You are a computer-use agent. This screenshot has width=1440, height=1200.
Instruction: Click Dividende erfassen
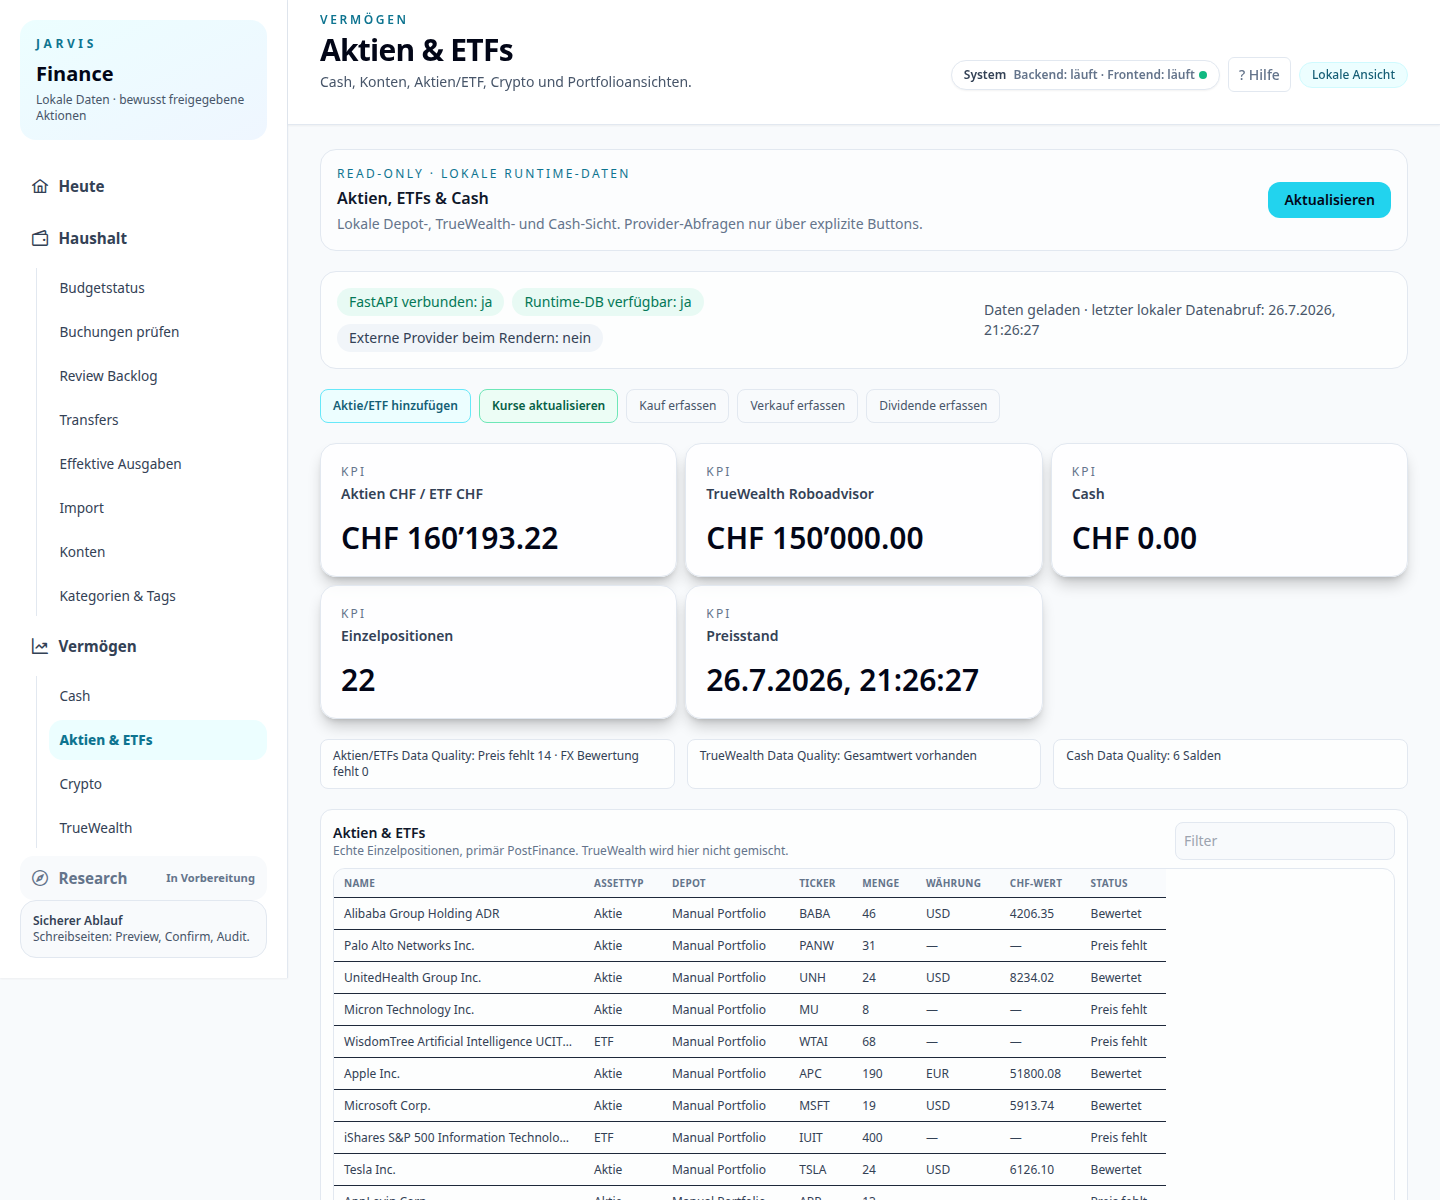coord(933,406)
